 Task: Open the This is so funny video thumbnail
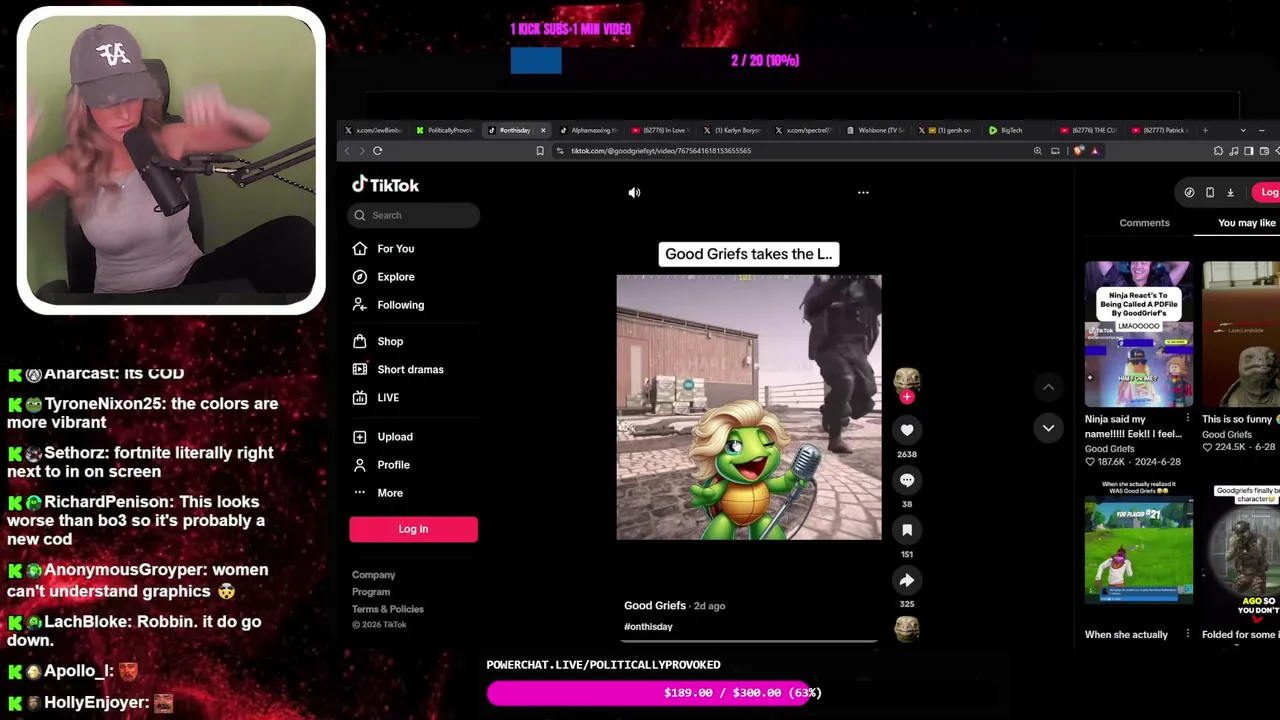[x=1241, y=334]
